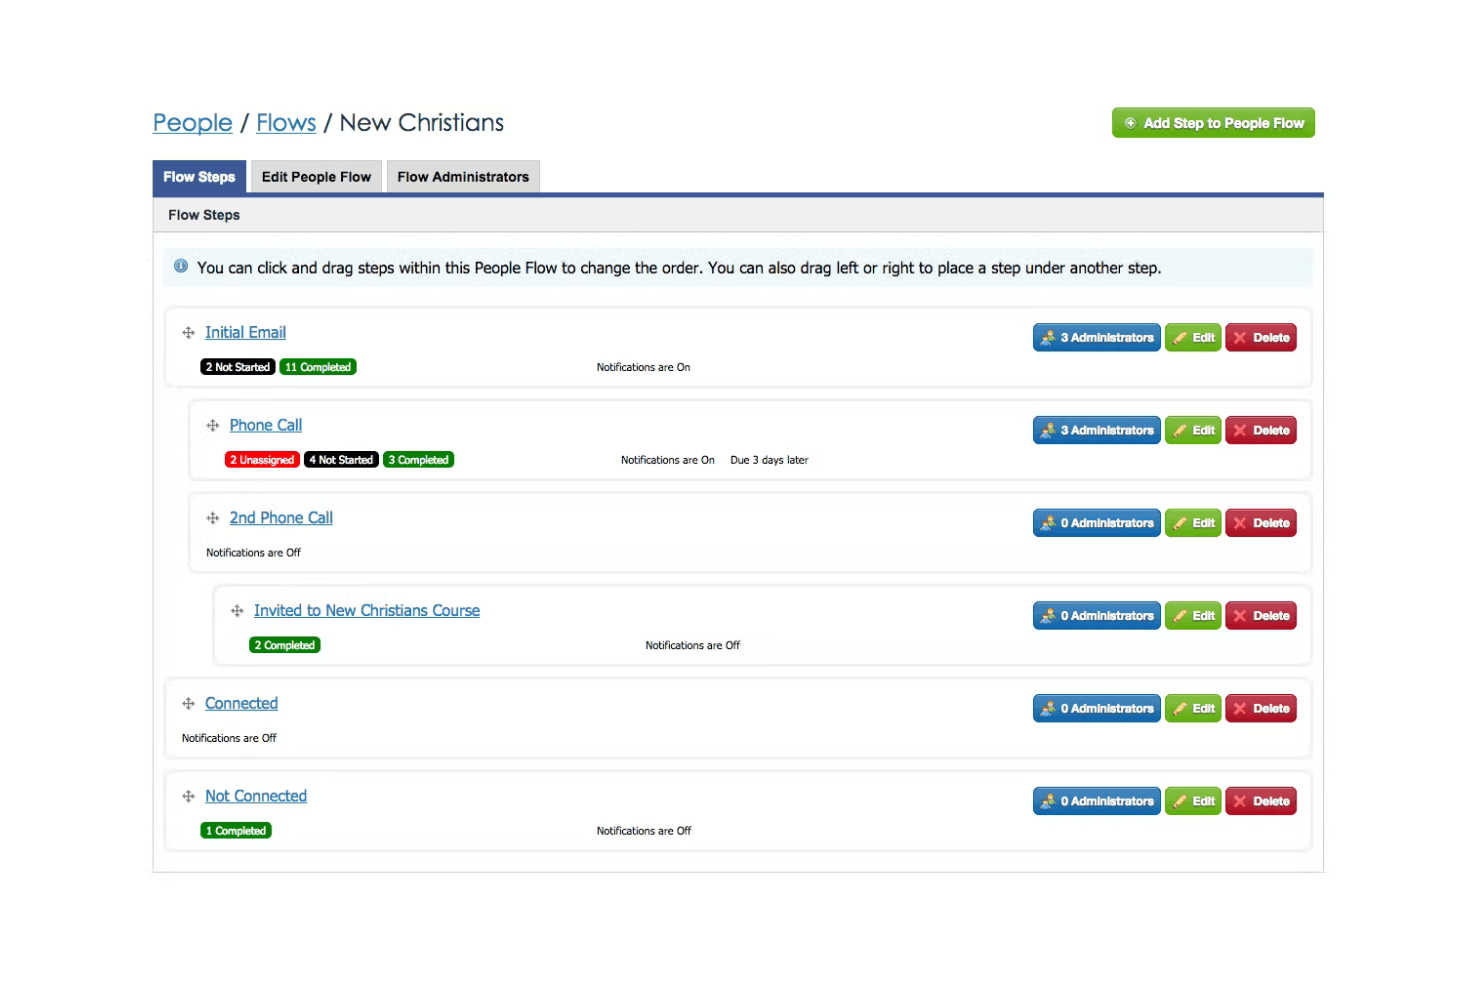Screen dimensions: 1480x987
Task: Open the Initial Email step link
Action: 245,333
